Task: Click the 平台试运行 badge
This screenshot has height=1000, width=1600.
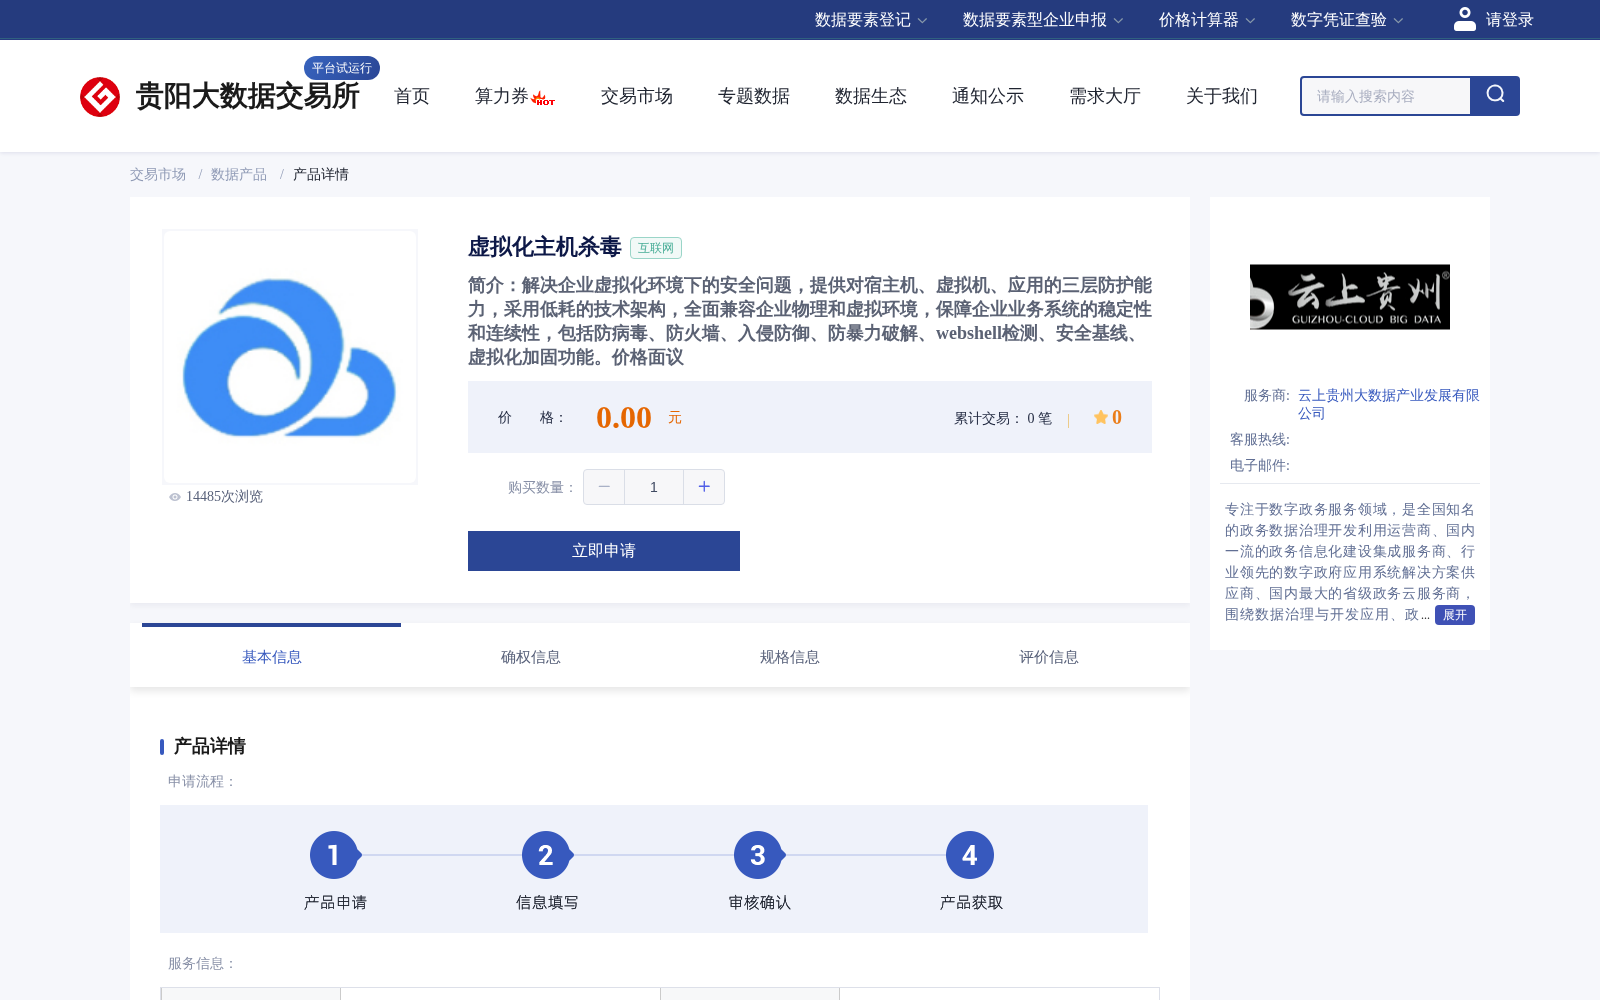Action: coord(342,68)
